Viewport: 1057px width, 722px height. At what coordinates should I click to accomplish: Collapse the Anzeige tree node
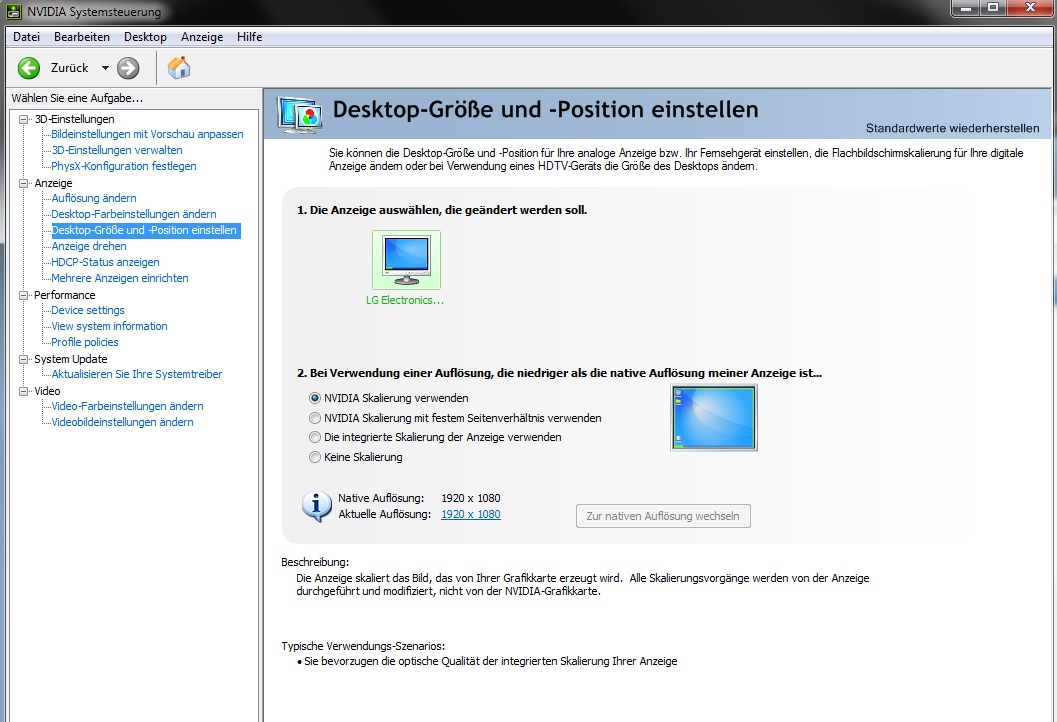(x=24, y=183)
